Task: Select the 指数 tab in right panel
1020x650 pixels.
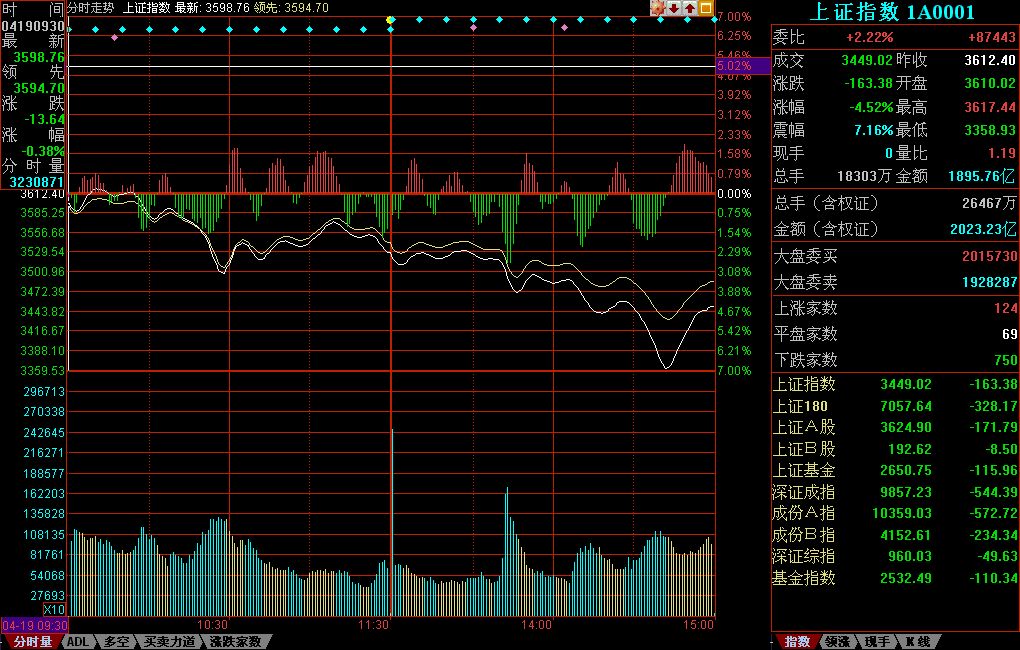Action: click(x=797, y=642)
